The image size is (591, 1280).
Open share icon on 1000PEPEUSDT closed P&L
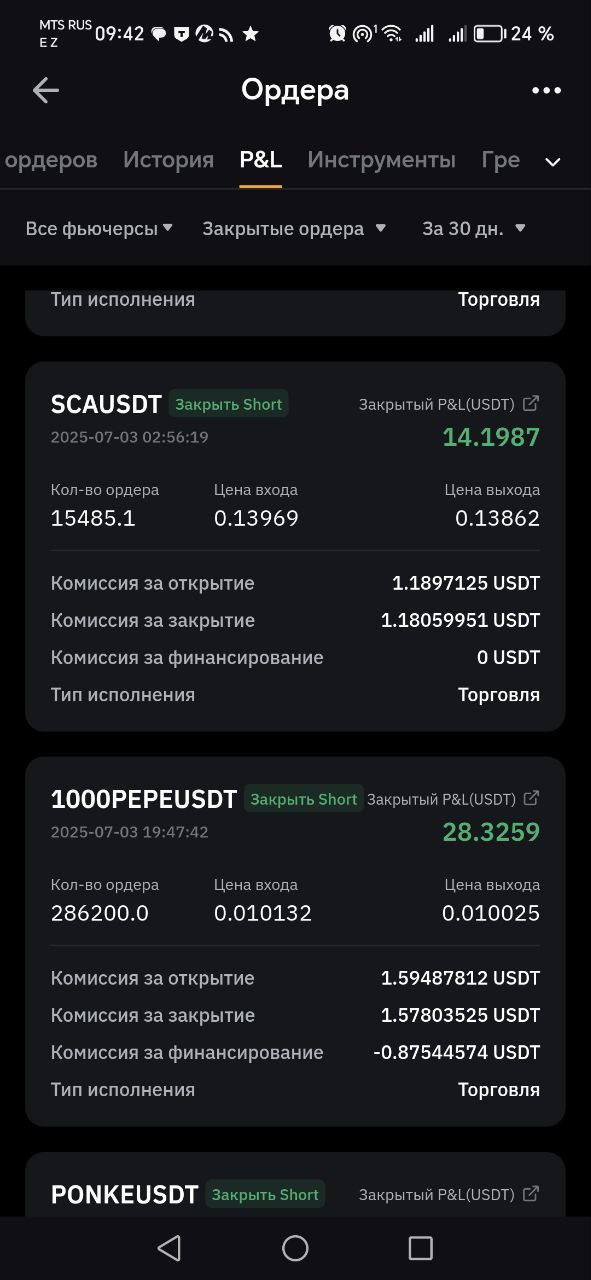coord(531,799)
